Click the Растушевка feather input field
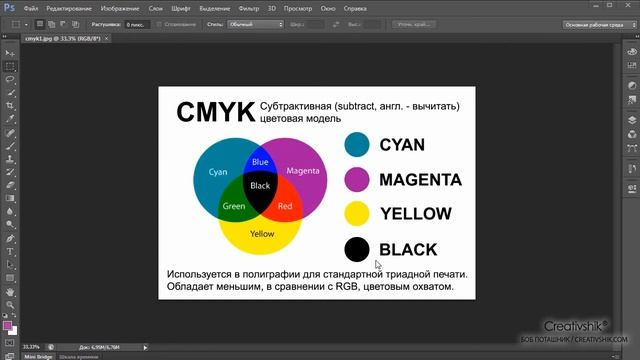 (137, 25)
